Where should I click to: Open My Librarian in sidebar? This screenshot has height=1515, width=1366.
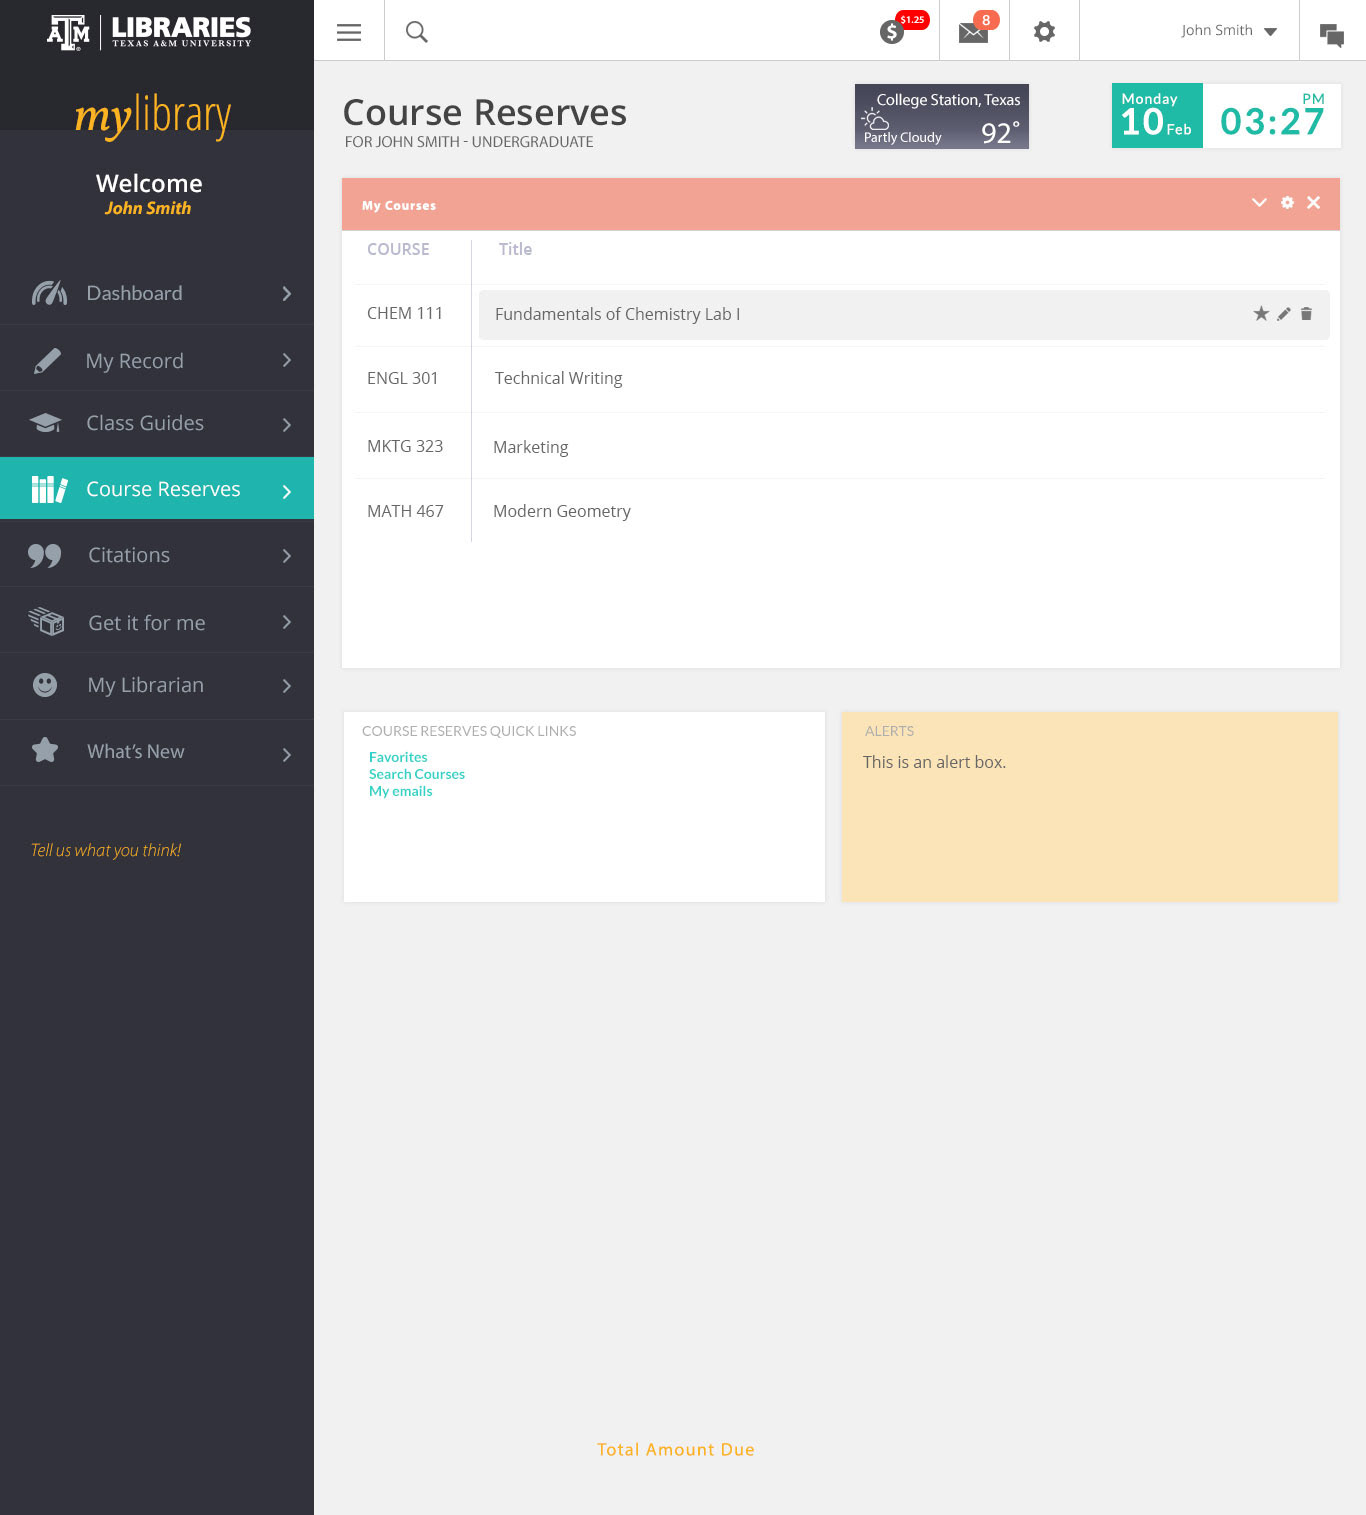coord(157,685)
